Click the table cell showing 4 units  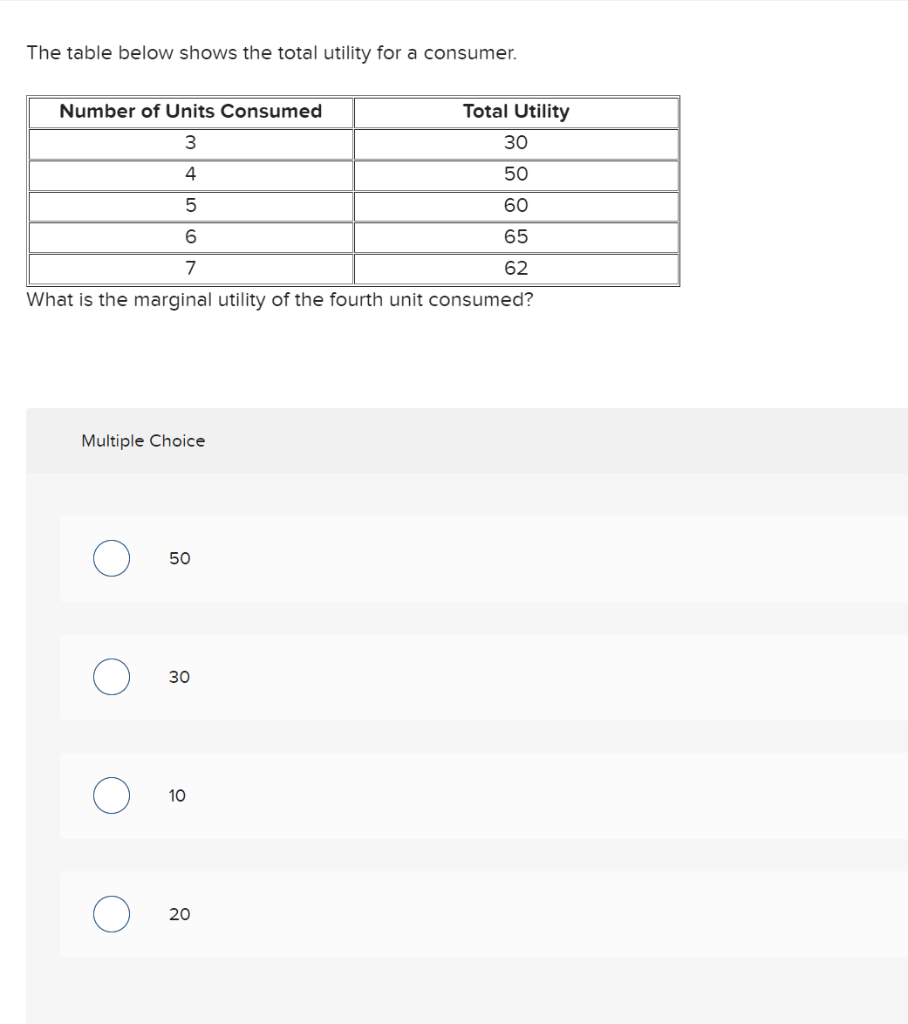click(x=192, y=174)
